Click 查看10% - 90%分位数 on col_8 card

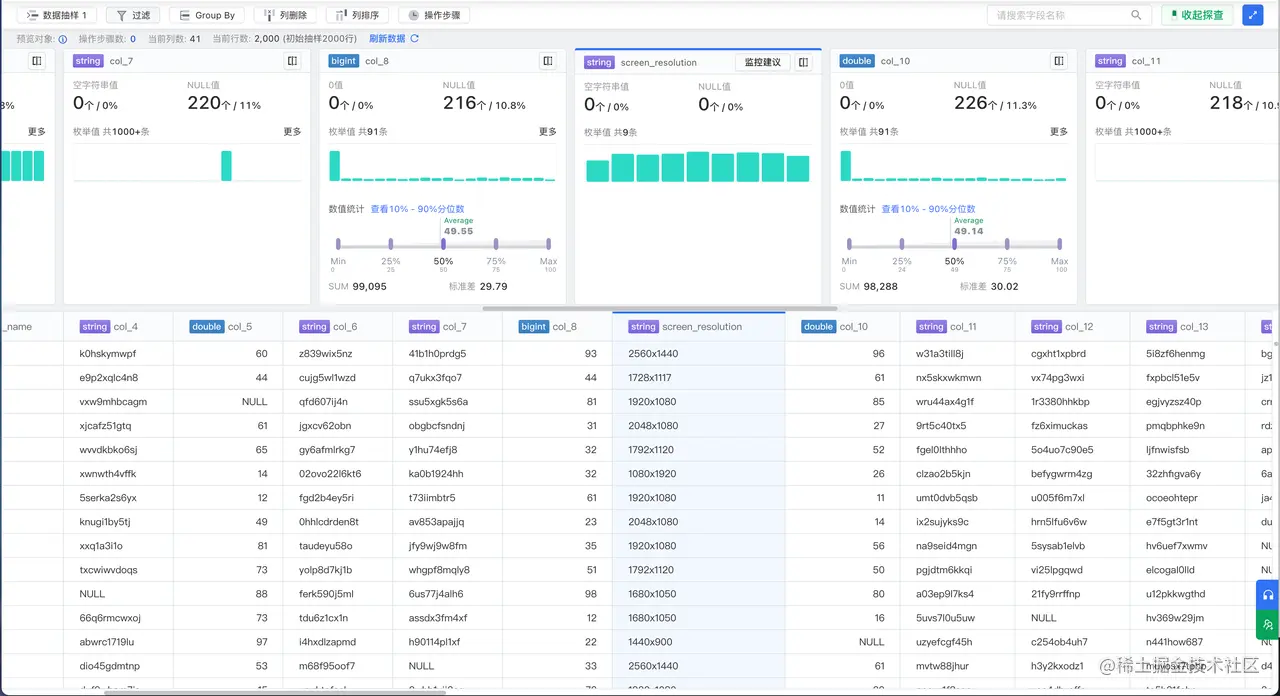click(417, 209)
